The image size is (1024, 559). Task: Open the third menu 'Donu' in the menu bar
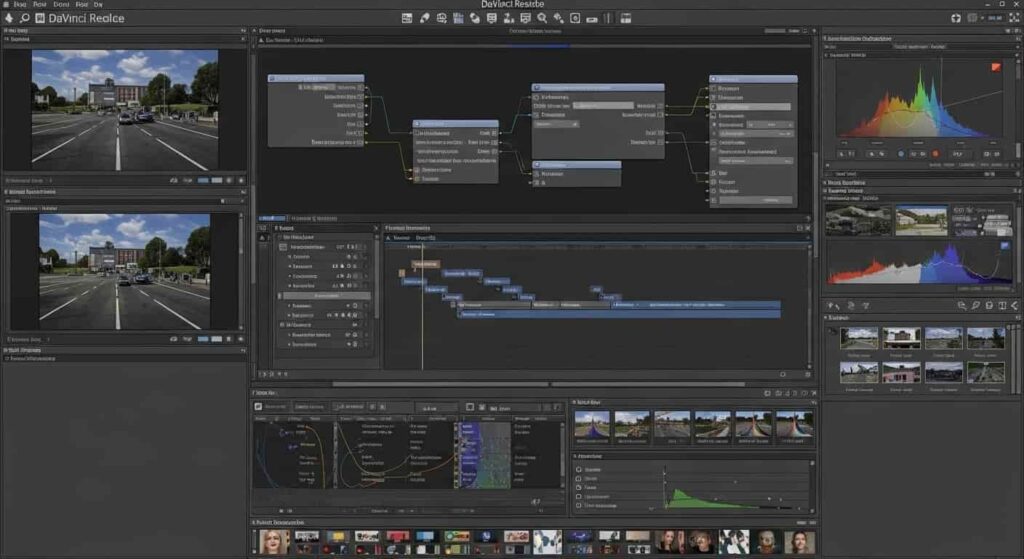[x=61, y=4]
